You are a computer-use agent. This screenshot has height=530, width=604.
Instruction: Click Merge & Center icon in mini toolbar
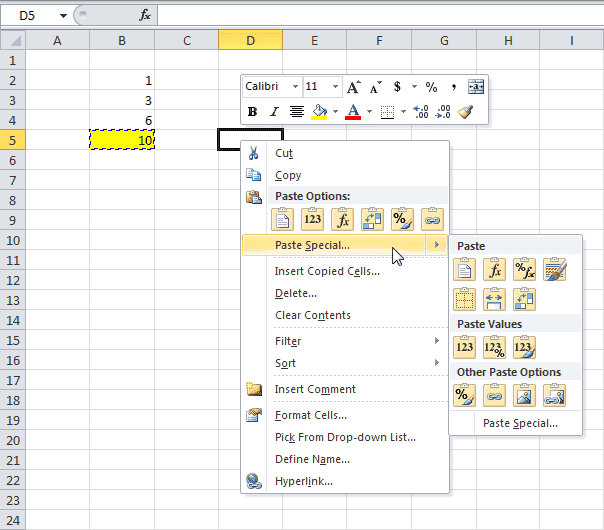coord(475,87)
